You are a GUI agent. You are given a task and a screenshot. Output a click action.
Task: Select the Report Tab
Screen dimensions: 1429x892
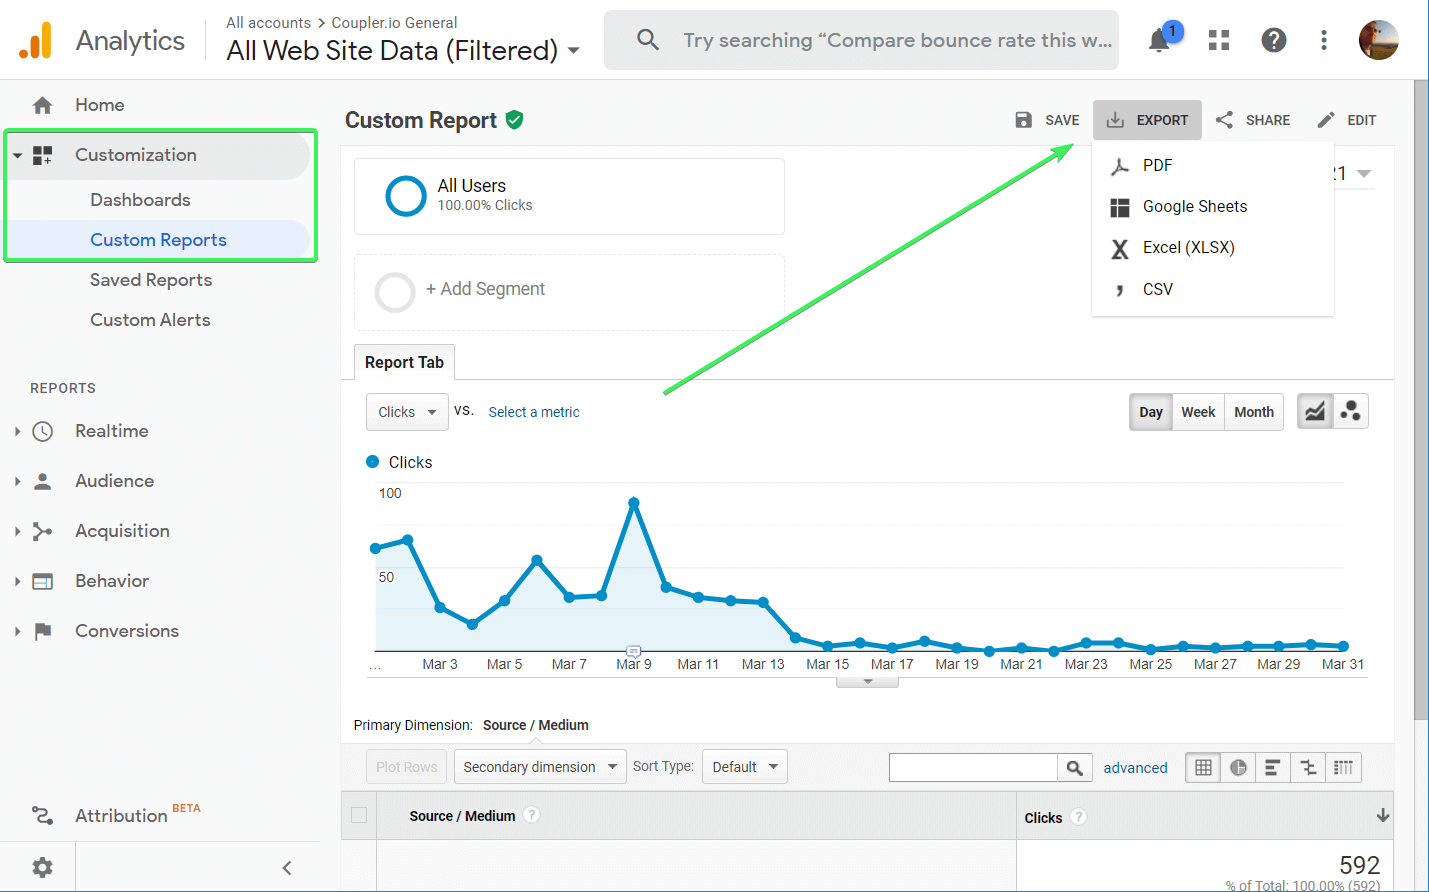(404, 362)
